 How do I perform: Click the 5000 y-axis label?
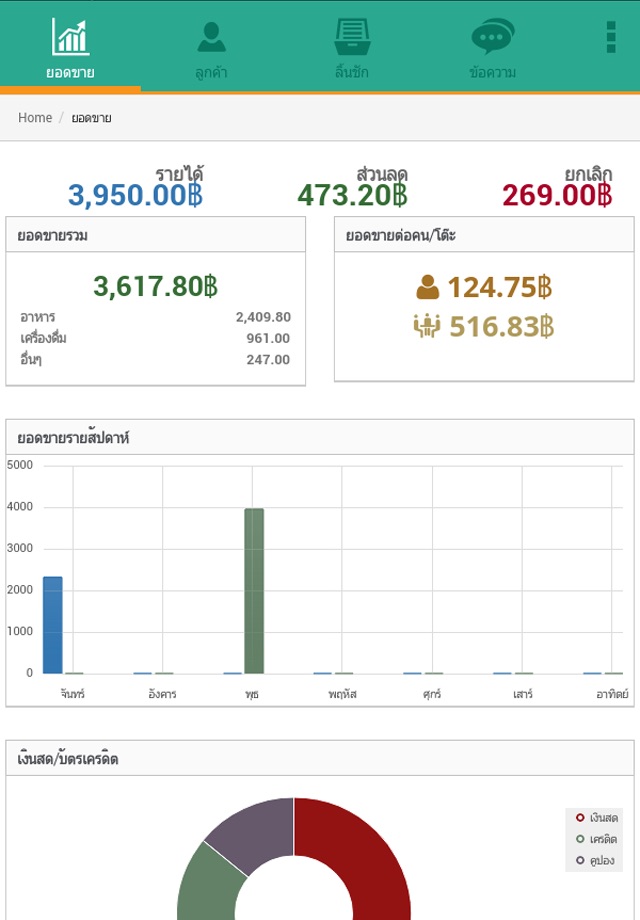click(20, 465)
